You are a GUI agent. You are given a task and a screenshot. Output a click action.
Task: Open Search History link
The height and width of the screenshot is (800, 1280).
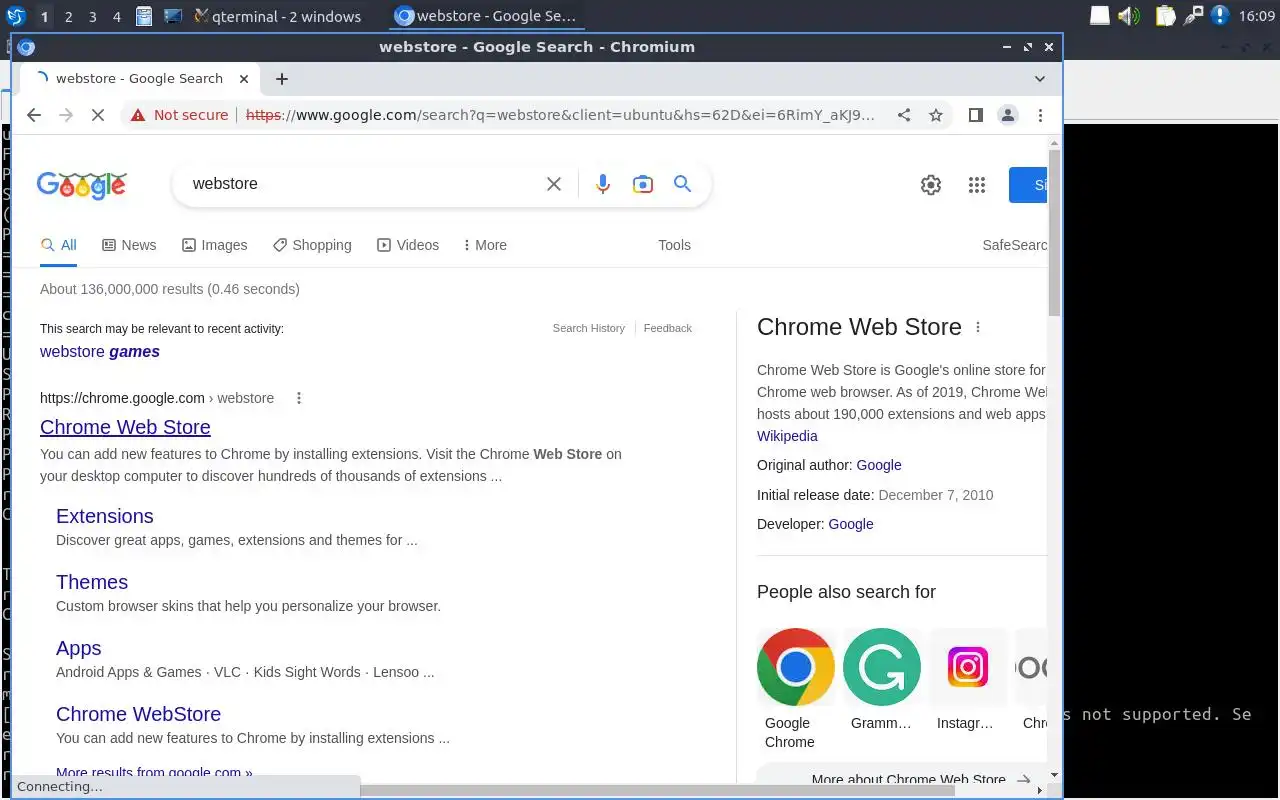click(589, 328)
